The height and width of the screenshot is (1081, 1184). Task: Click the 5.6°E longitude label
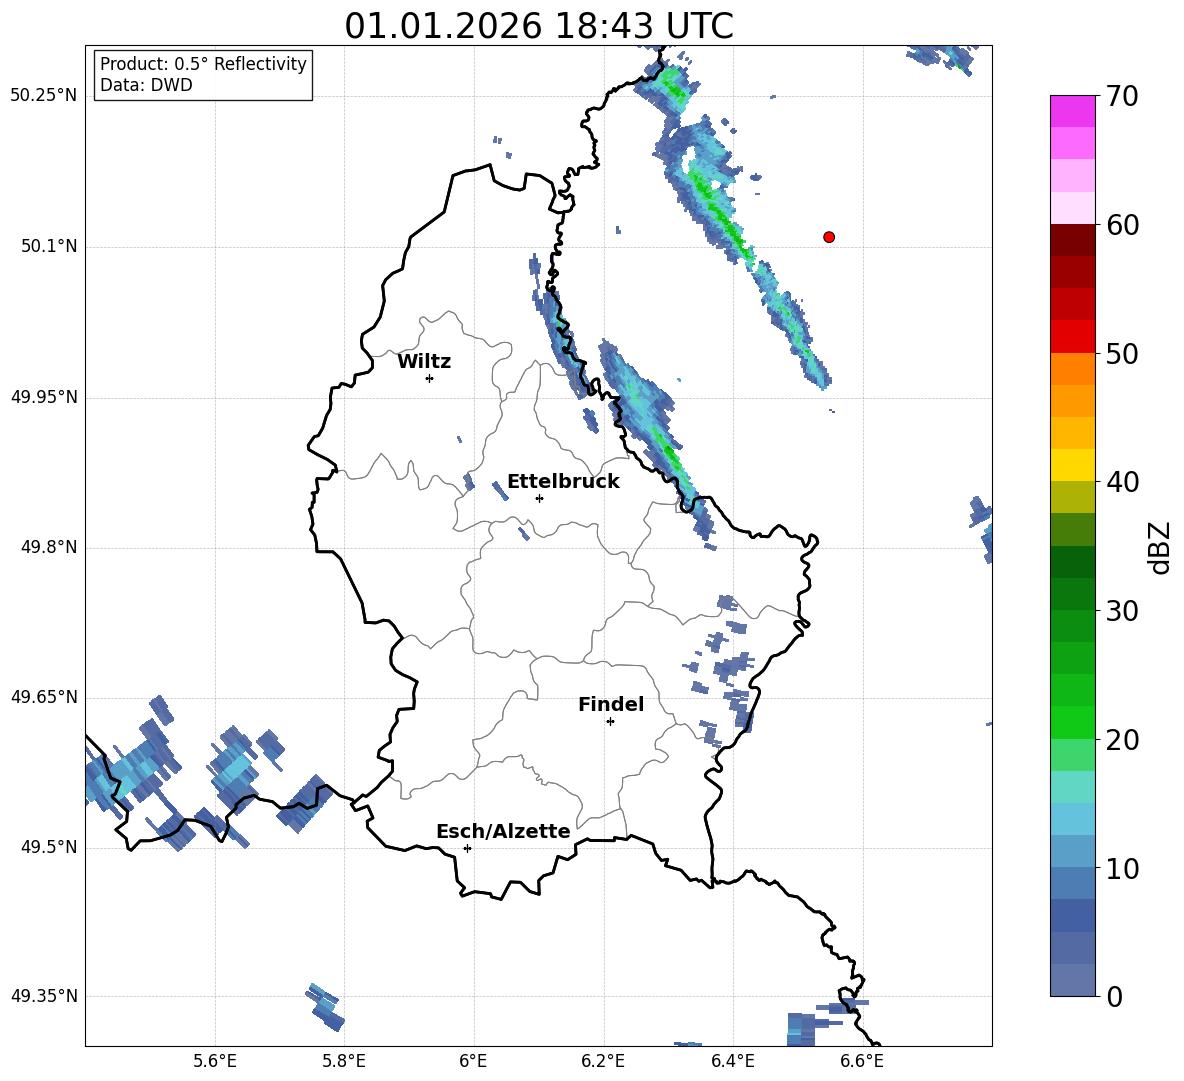(x=215, y=1061)
